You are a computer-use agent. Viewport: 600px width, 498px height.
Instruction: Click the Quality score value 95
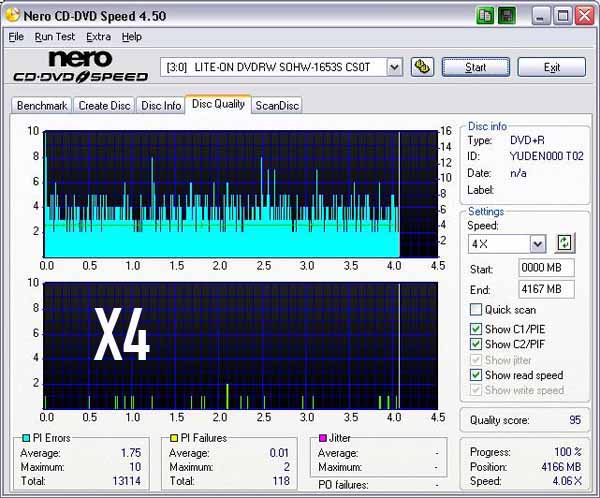pos(575,420)
